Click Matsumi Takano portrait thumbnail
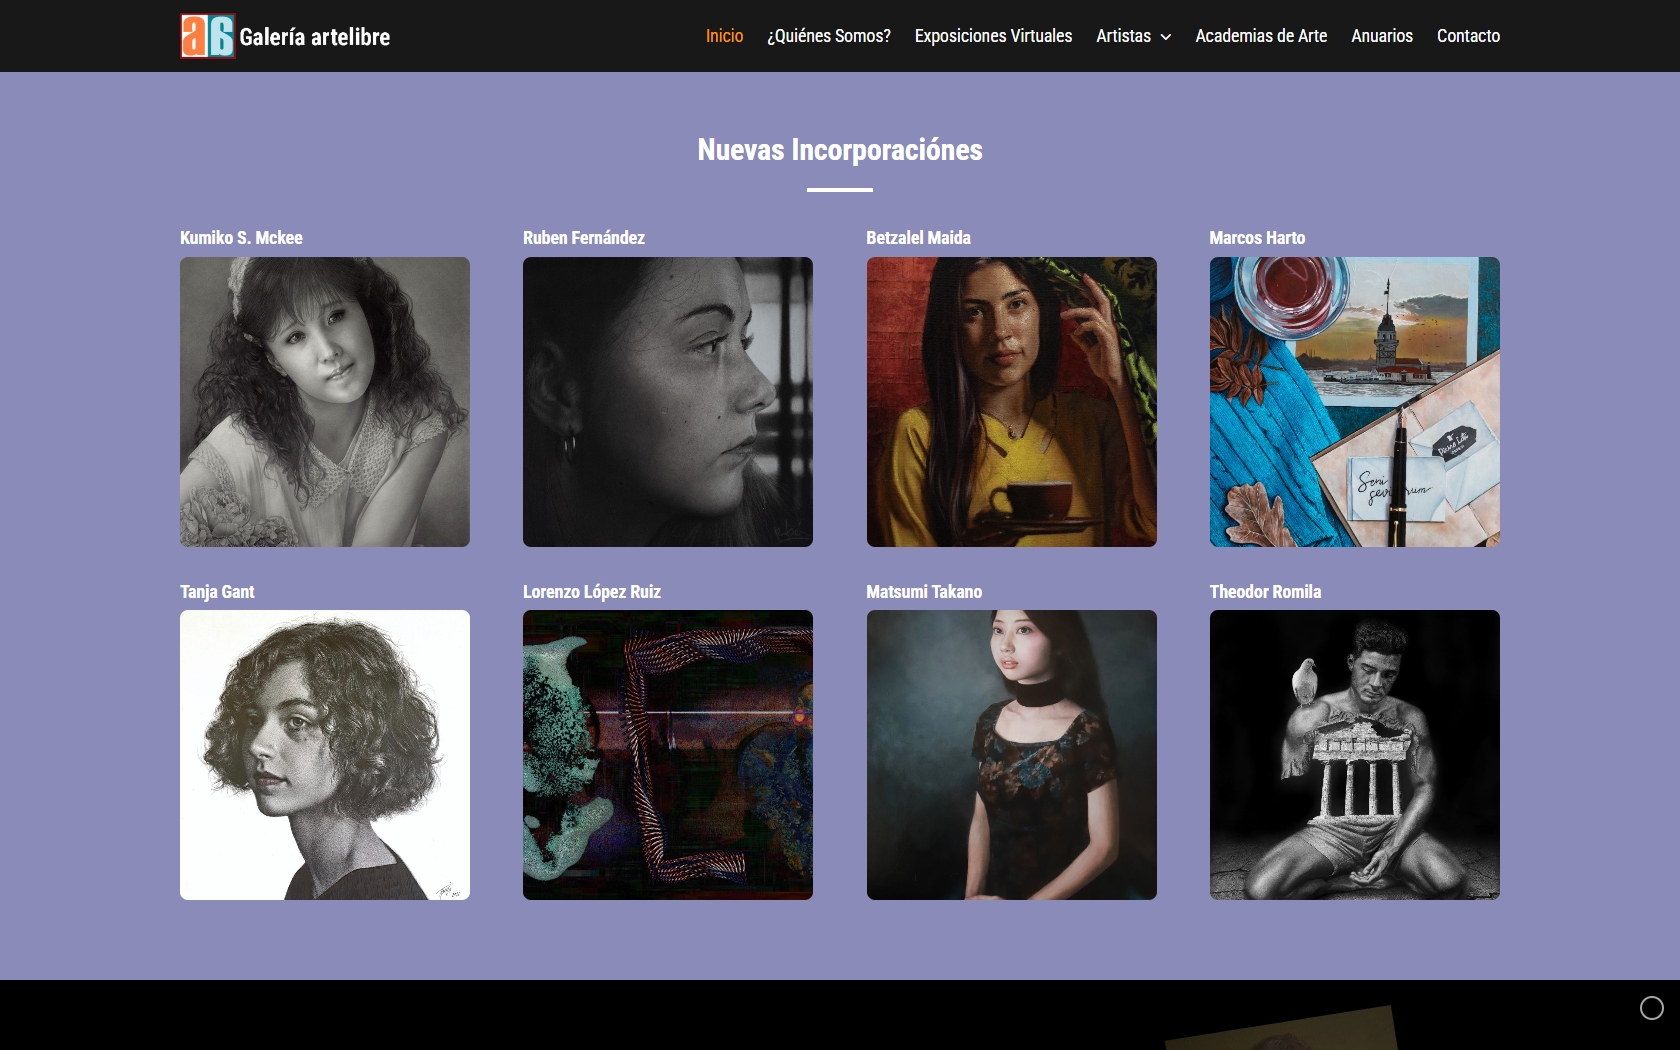 click(x=1010, y=756)
